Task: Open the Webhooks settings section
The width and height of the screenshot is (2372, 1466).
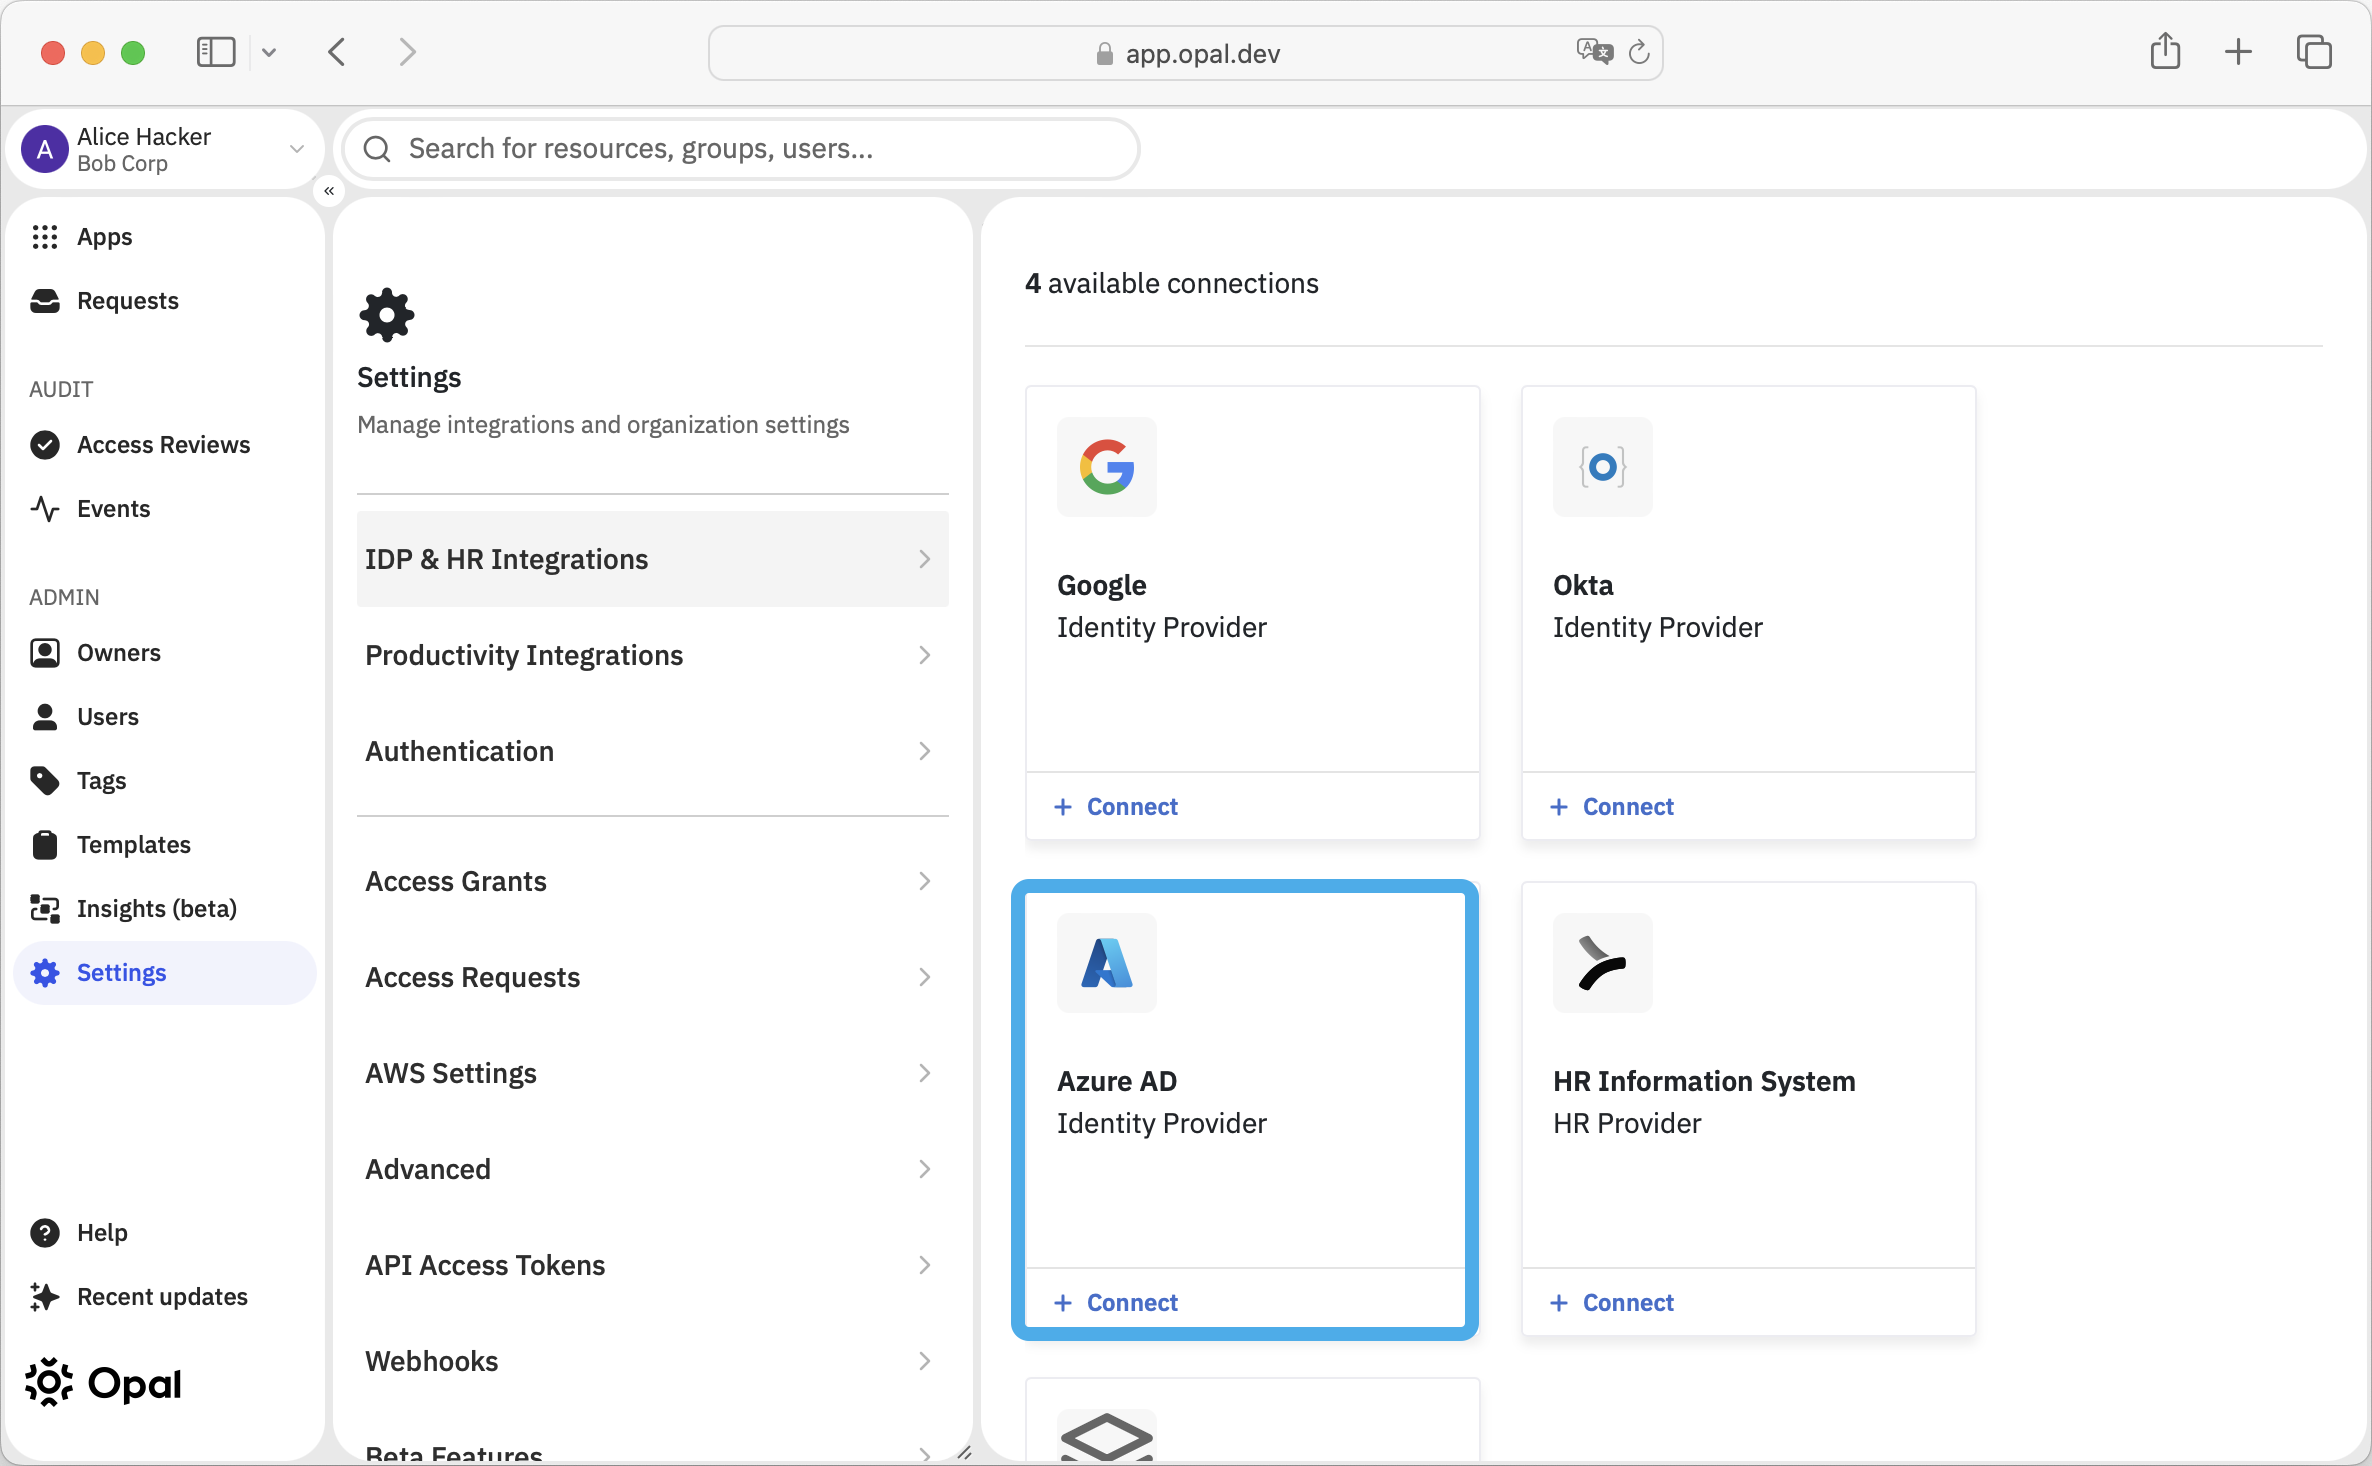Action: pyautogui.click(x=653, y=1361)
